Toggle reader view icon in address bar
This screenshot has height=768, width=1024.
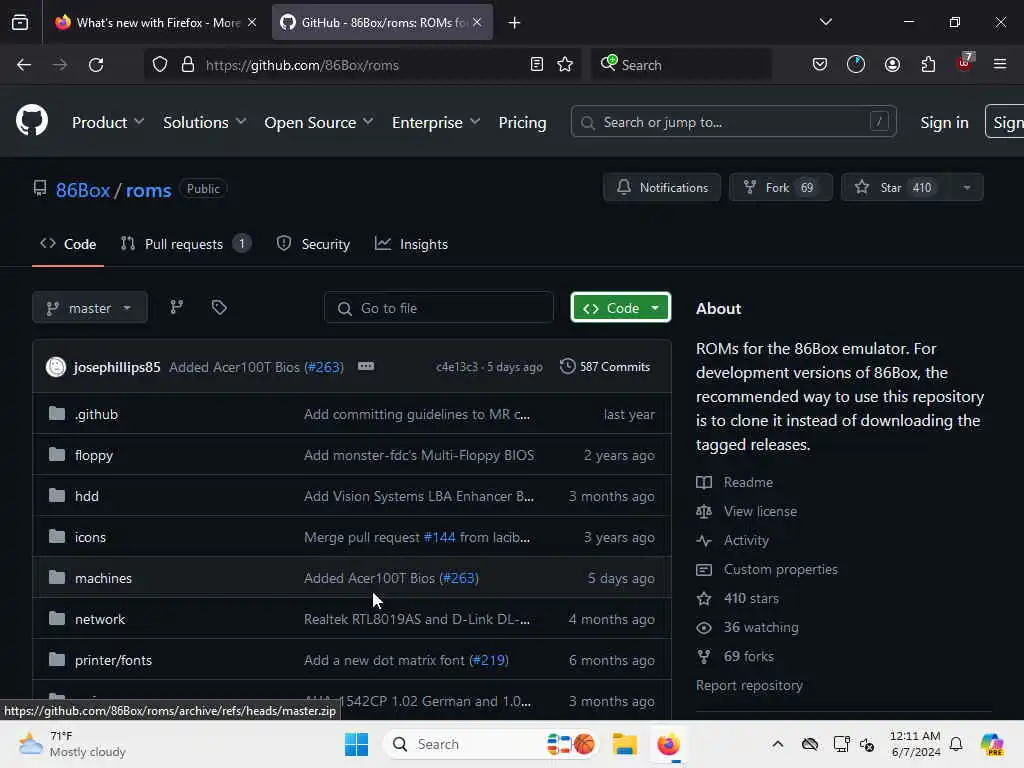pos(537,64)
